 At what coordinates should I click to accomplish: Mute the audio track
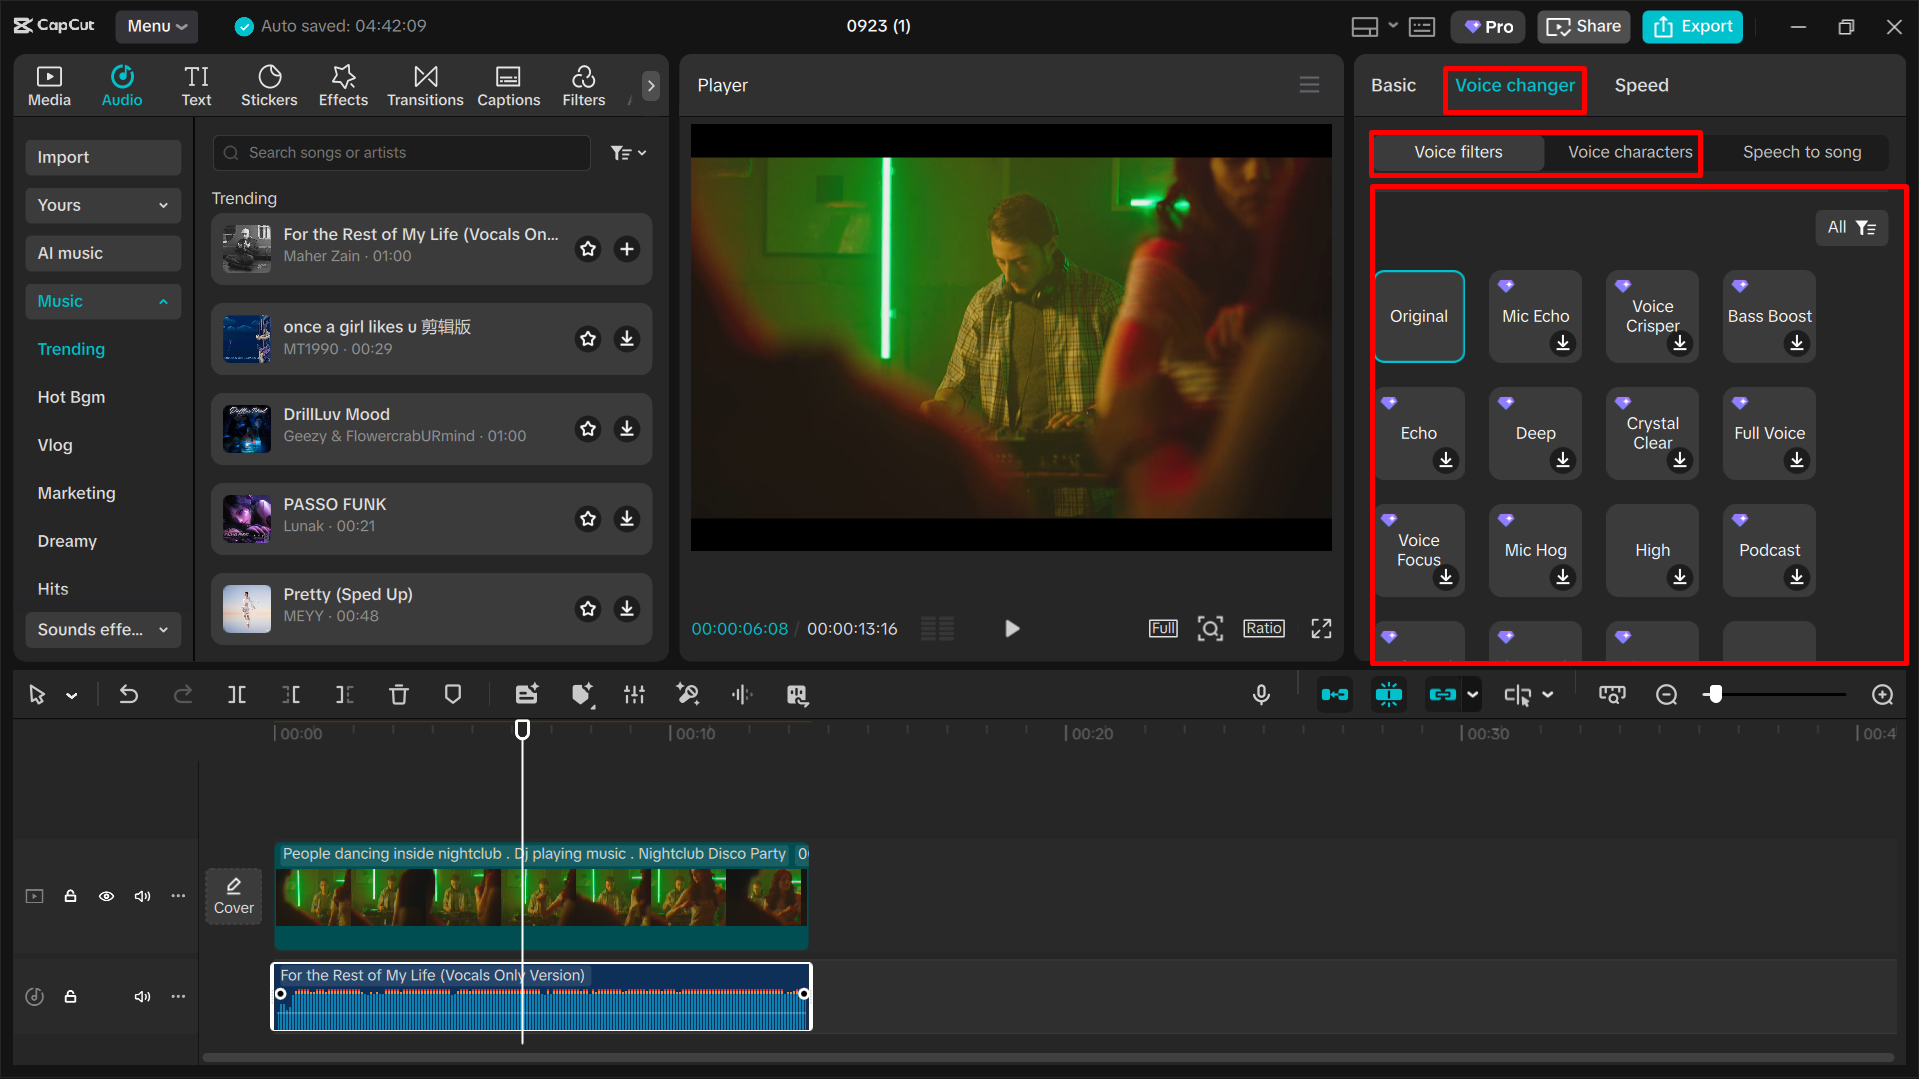142,996
